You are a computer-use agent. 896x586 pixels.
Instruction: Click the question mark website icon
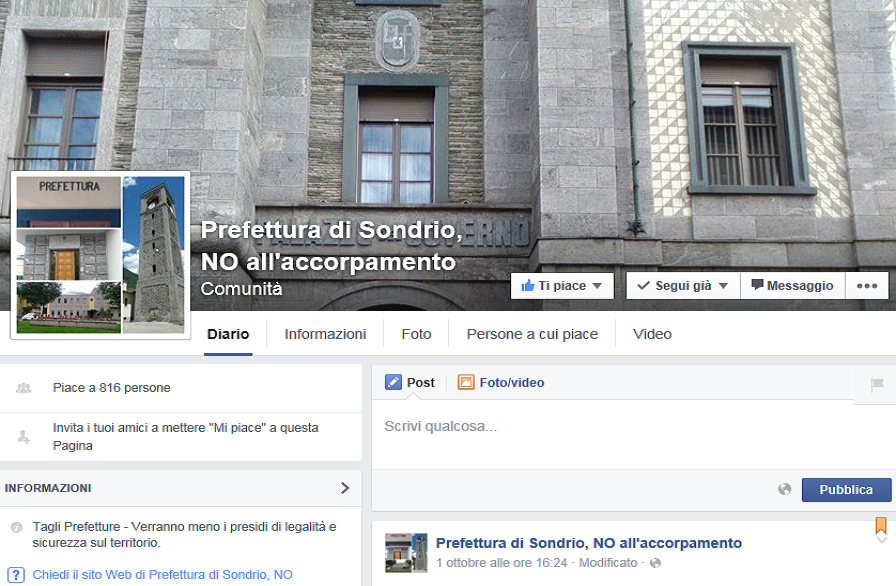[x=16, y=575]
